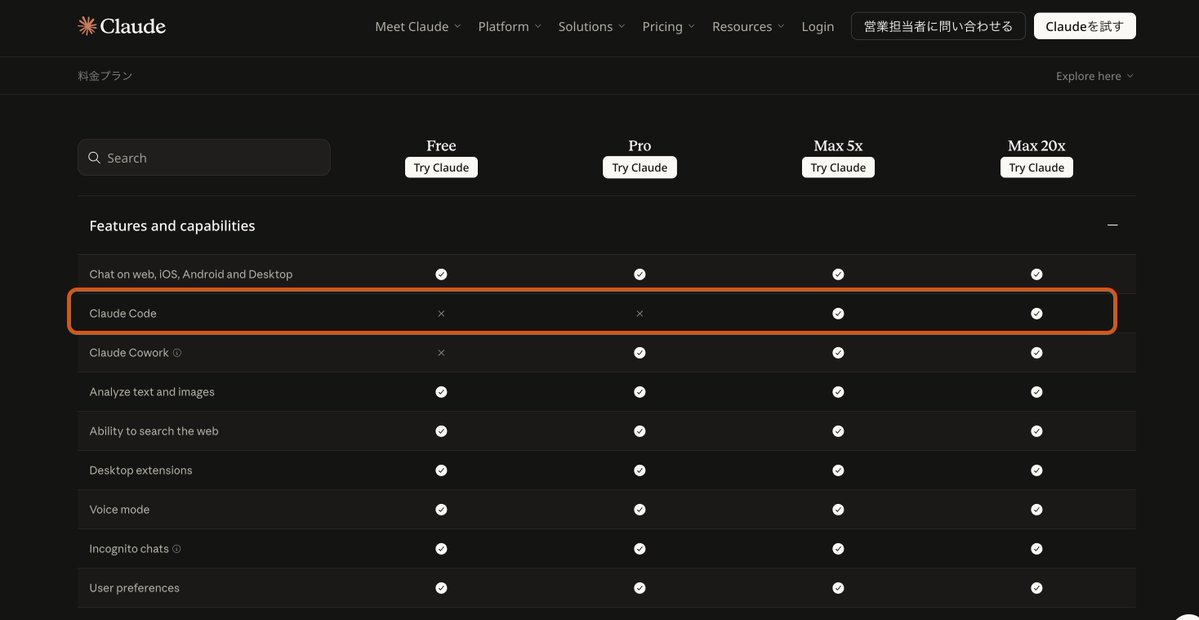The width and height of the screenshot is (1199, 620).
Task: Click the Voice mode row label
Action: coord(119,510)
